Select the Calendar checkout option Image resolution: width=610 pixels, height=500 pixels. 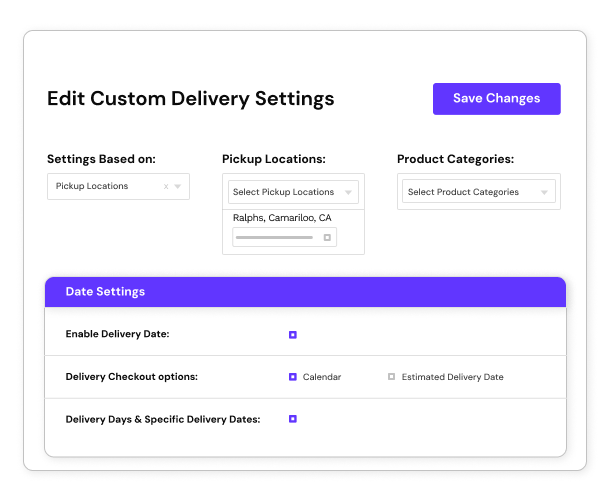pos(293,377)
